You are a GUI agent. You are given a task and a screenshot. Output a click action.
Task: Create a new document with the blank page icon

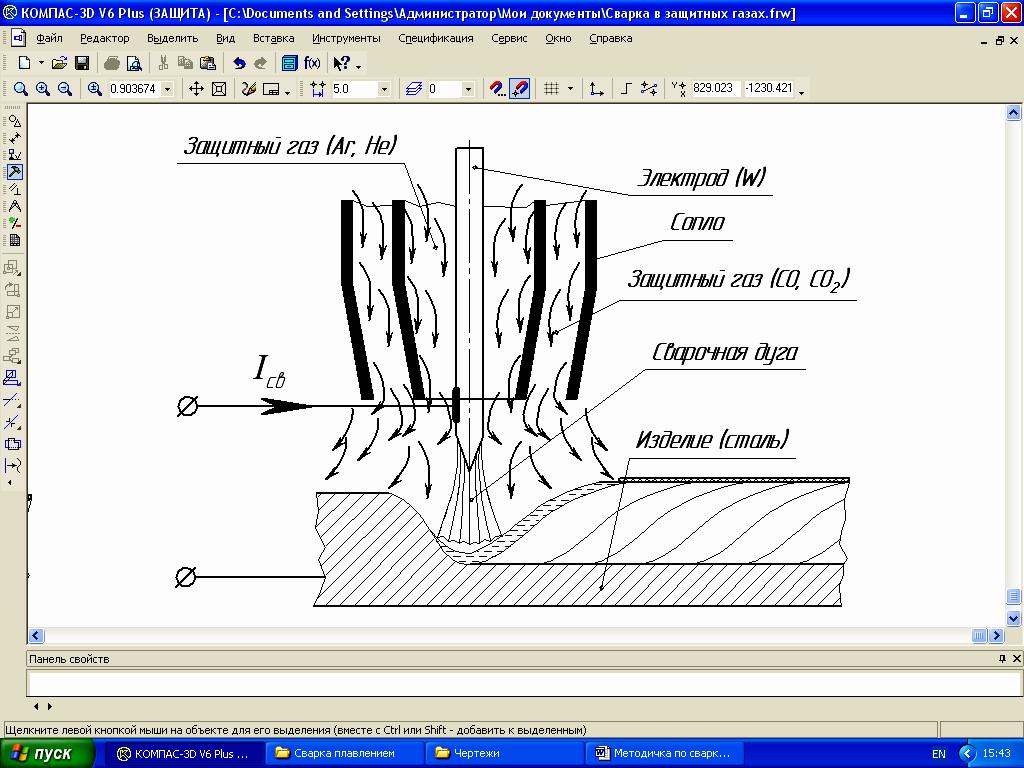24,63
